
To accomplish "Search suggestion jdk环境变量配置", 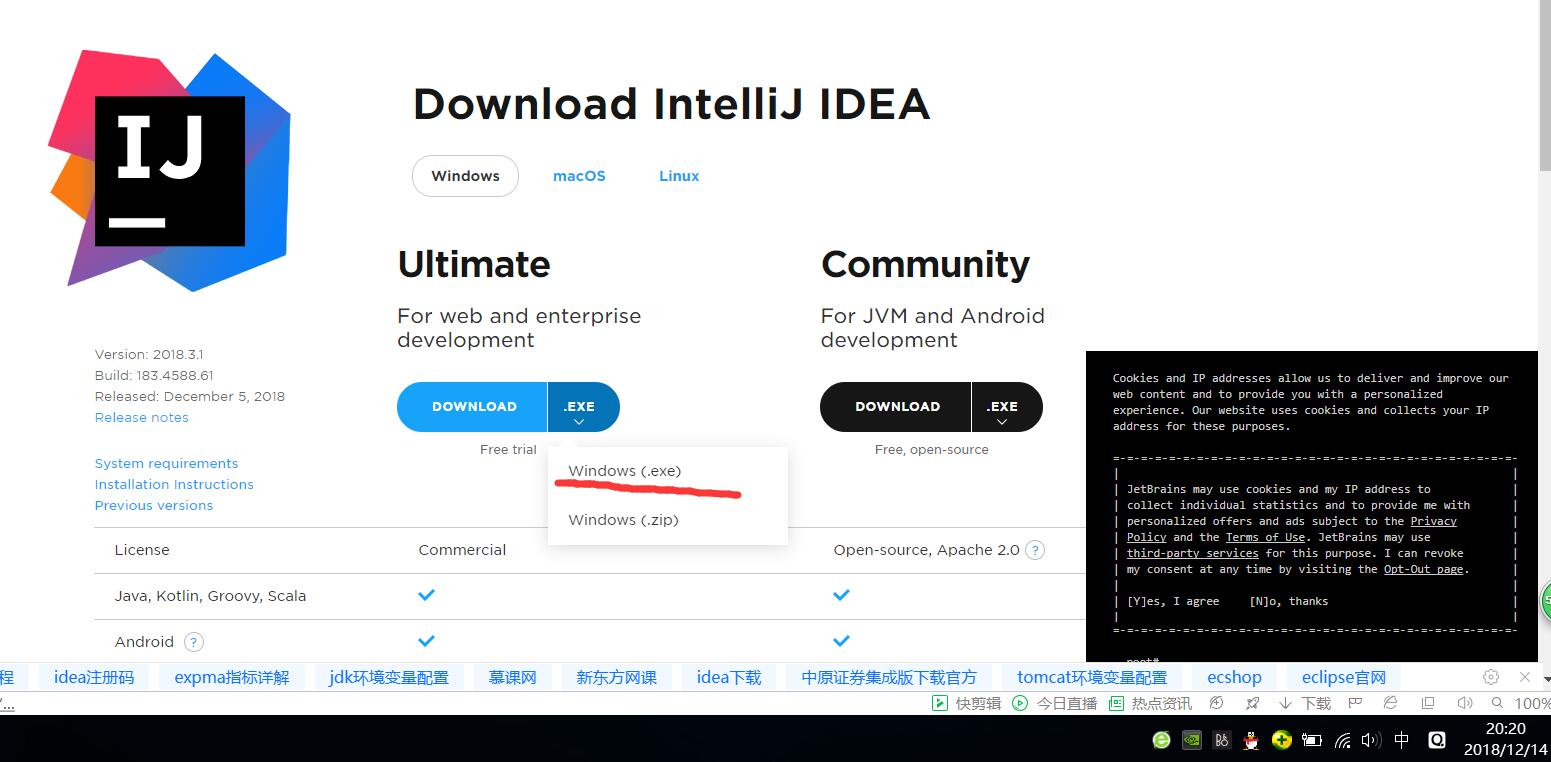I will 388,677.
